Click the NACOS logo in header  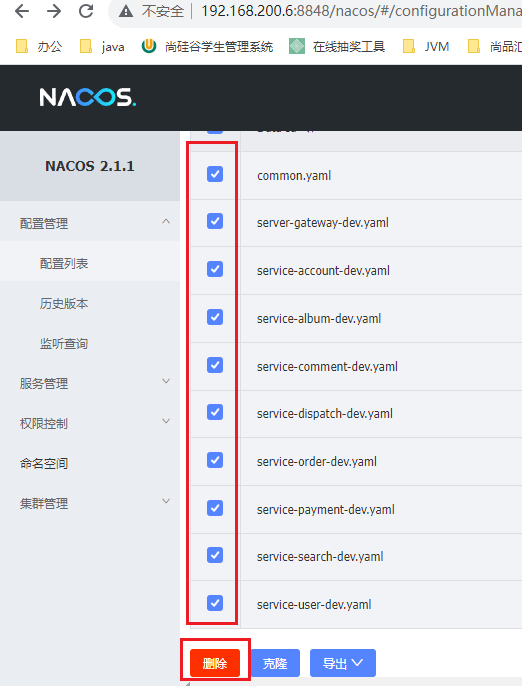(x=88, y=97)
